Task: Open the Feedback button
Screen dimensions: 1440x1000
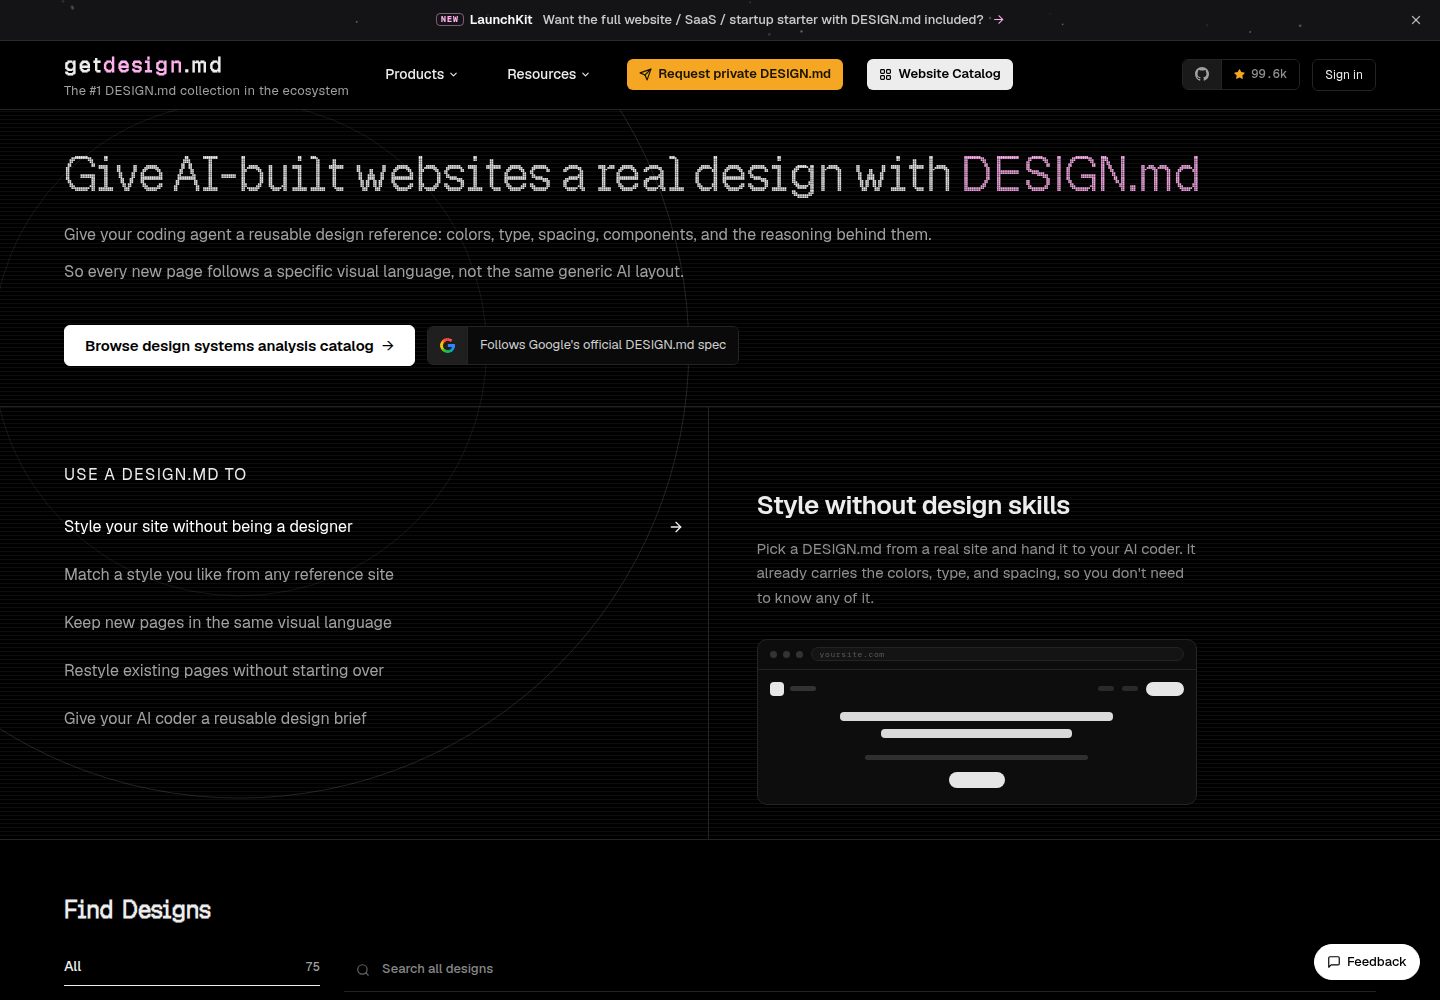Action: tap(1367, 962)
